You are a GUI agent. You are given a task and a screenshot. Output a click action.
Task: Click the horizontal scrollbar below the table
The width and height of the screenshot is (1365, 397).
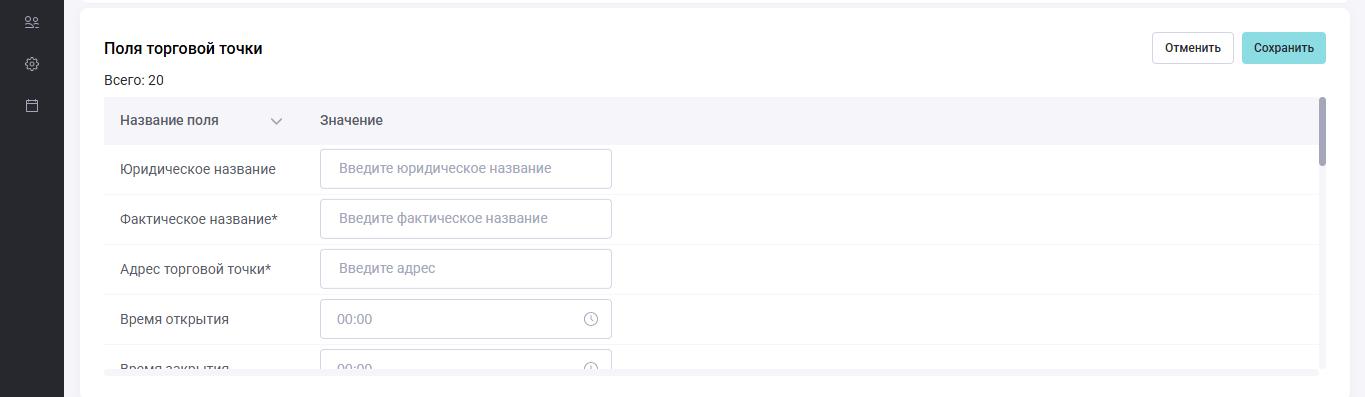point(711,373)
